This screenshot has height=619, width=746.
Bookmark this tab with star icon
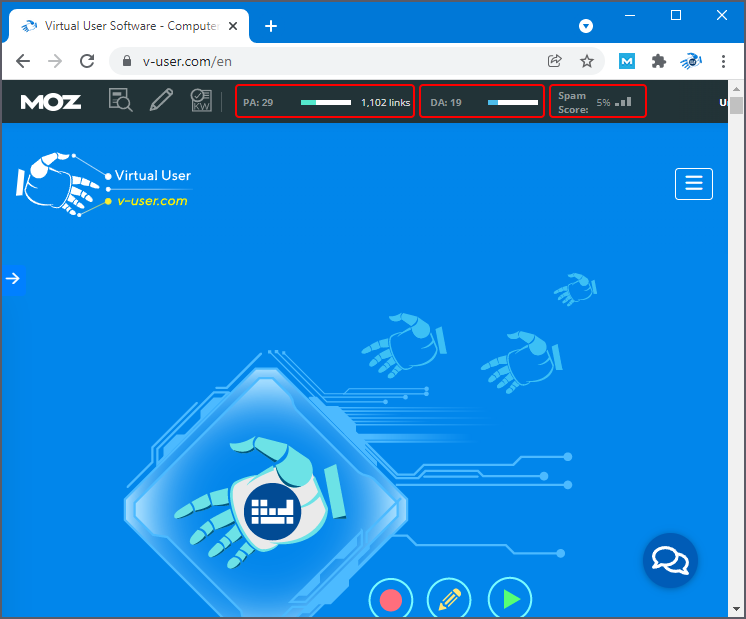pyautogui.click(x=587, y=61)
